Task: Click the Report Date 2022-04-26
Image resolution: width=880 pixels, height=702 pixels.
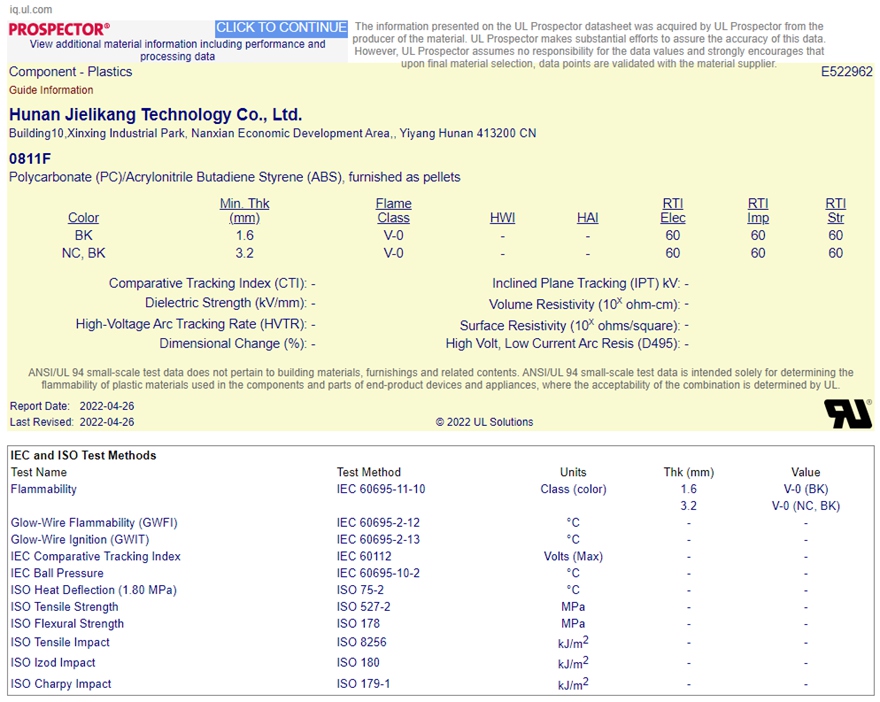Action: tap(107, 406)
